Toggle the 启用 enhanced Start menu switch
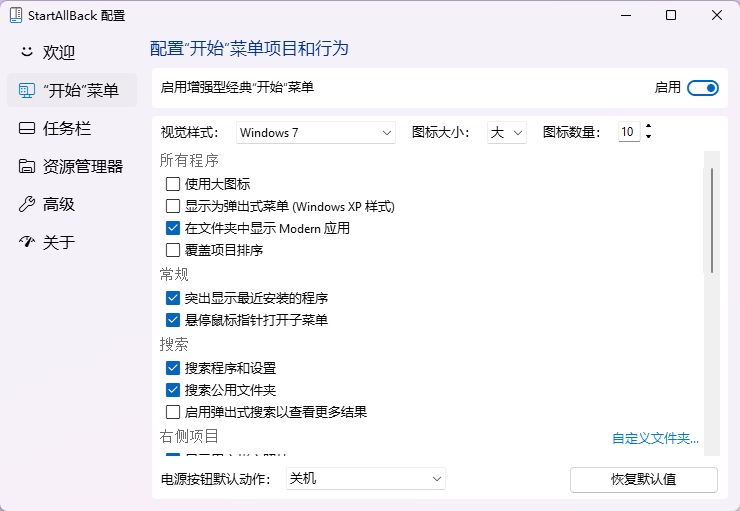Viewport: 740px width, 511px height. [x=703, y=88]
